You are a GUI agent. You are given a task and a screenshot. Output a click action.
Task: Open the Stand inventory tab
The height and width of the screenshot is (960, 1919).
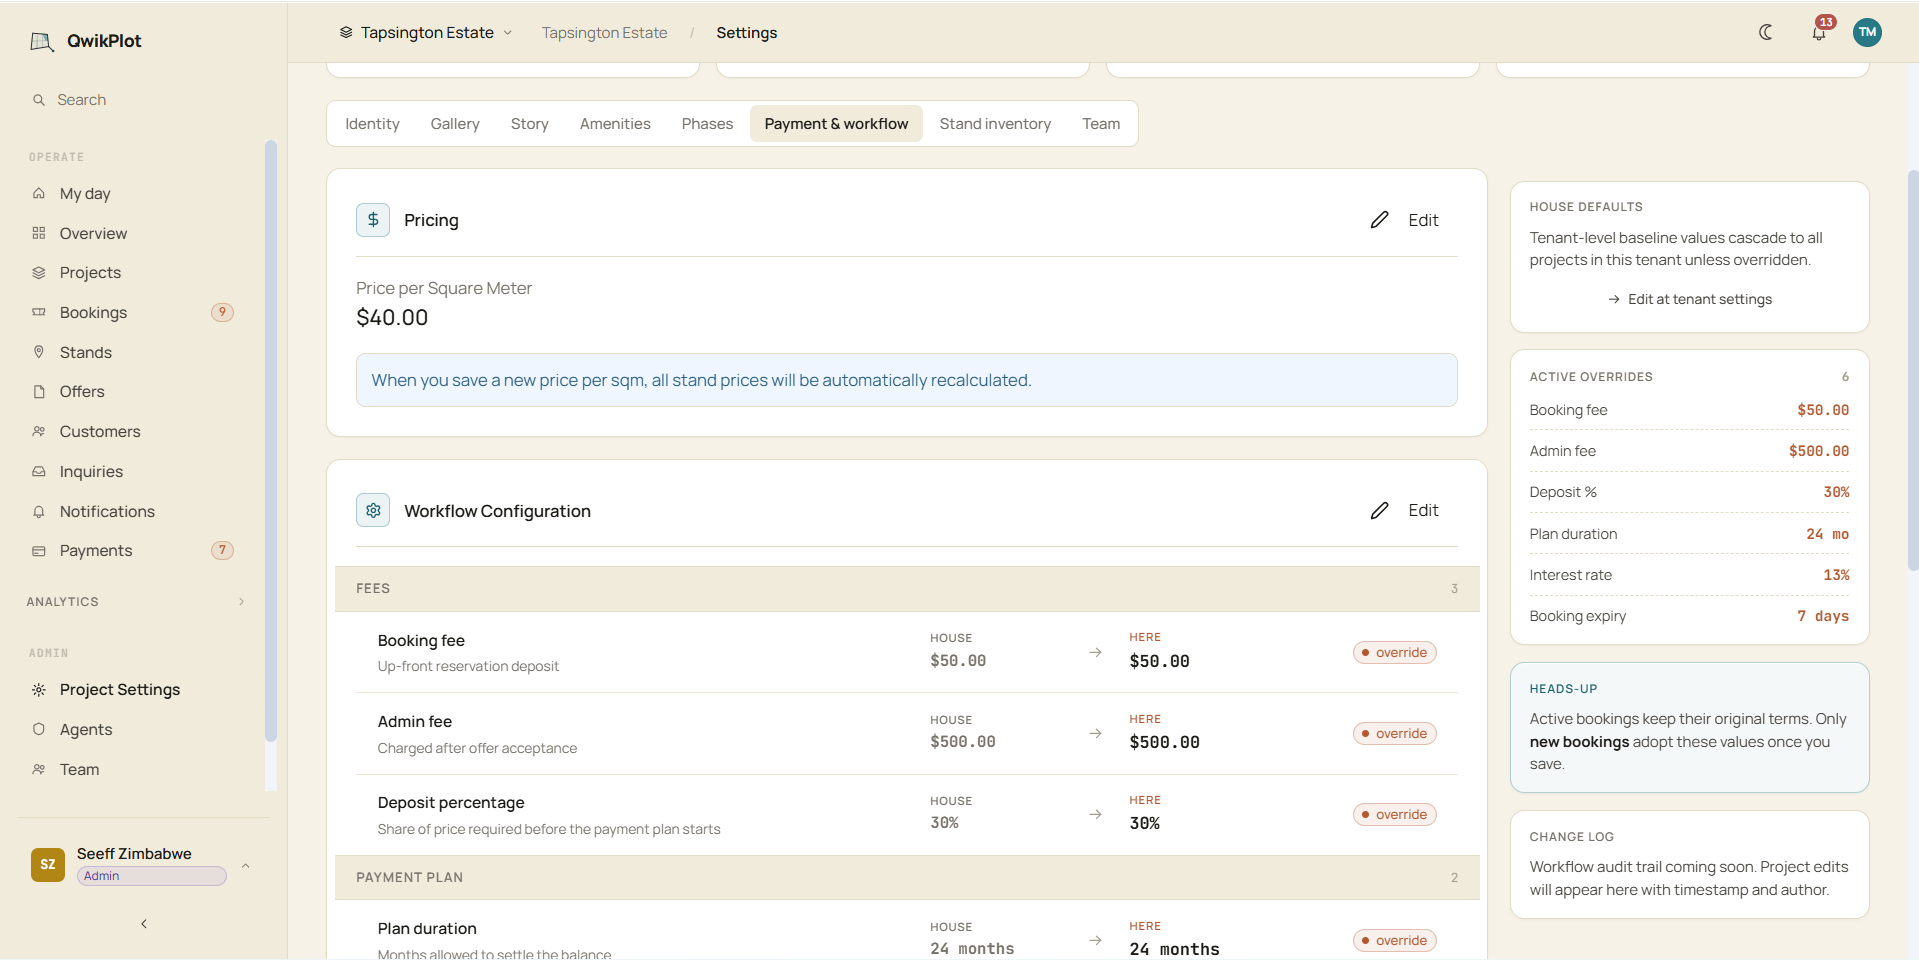[x=995, y=124]
